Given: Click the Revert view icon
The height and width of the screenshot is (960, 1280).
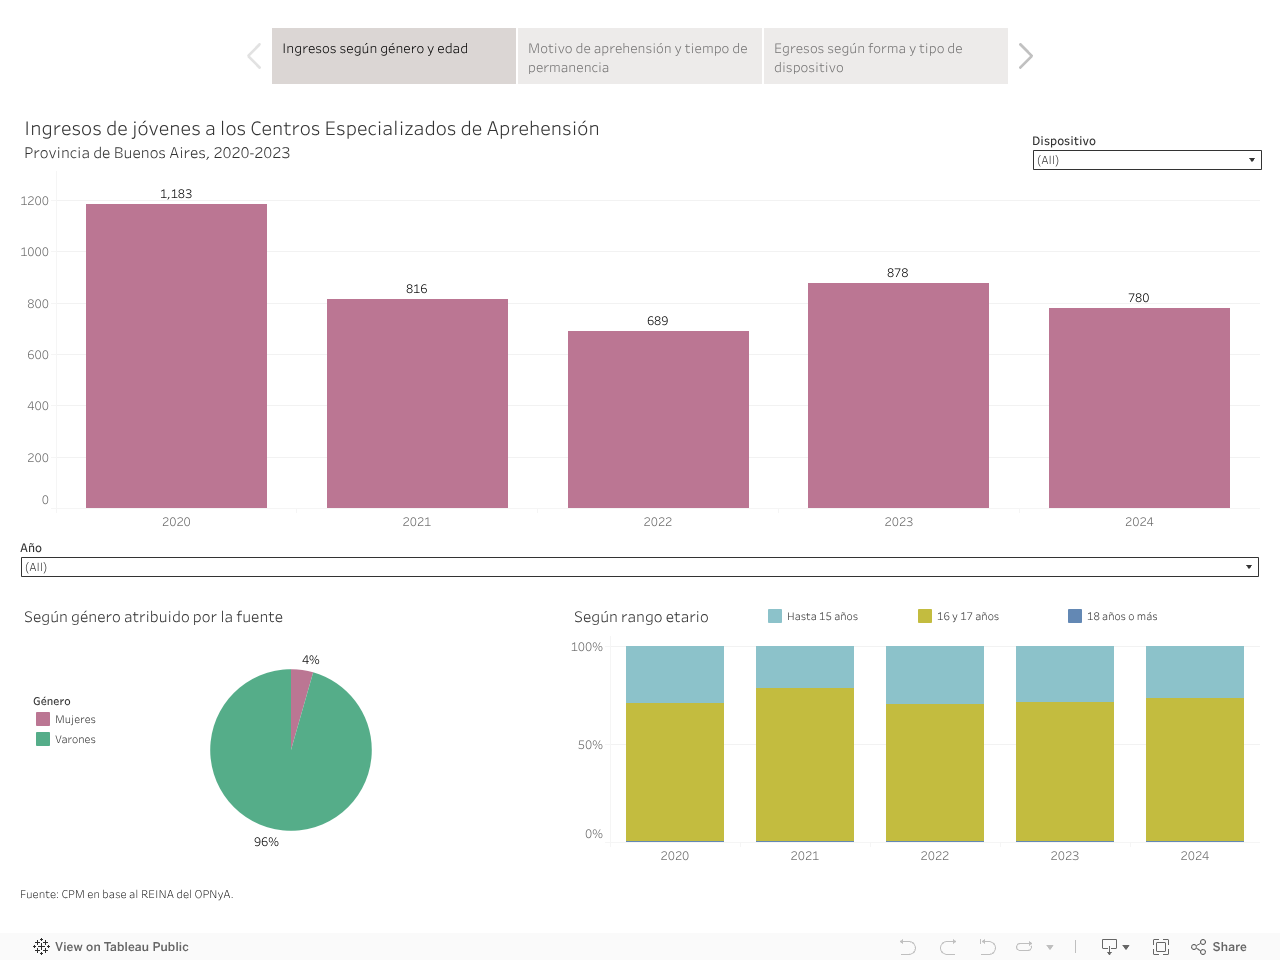Looking at the screenshot, I should 987,947.
